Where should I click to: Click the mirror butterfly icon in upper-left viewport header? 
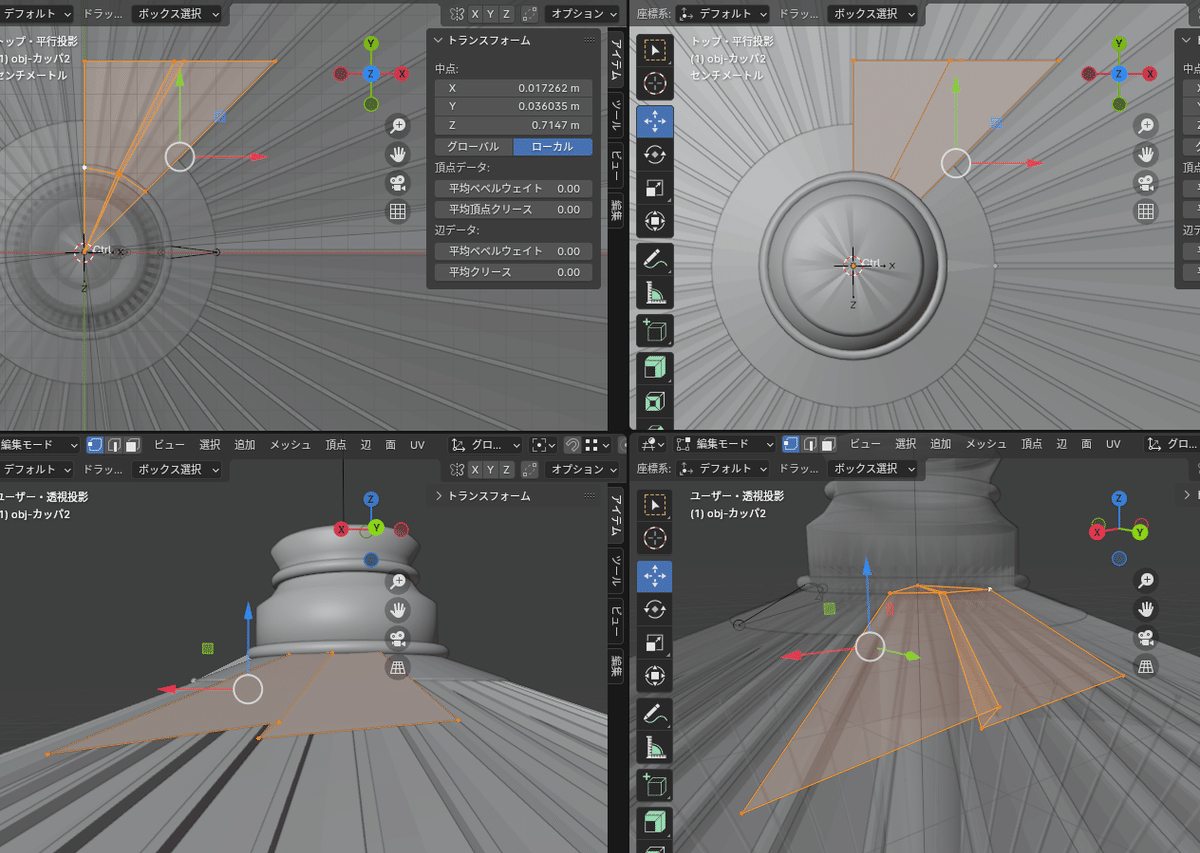pos(457,14)
